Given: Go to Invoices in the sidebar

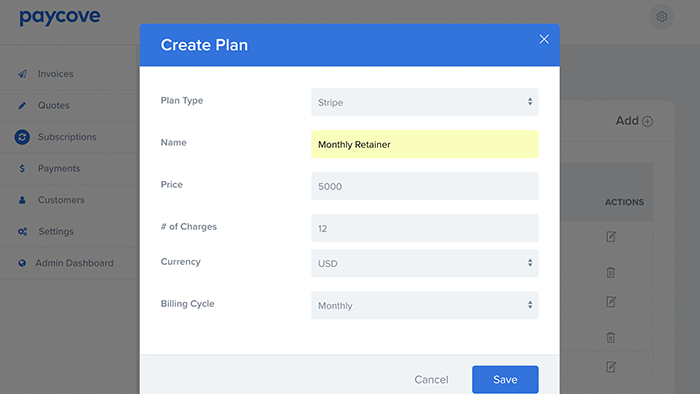Looking at the screenshot, I should tap(55, 74).
